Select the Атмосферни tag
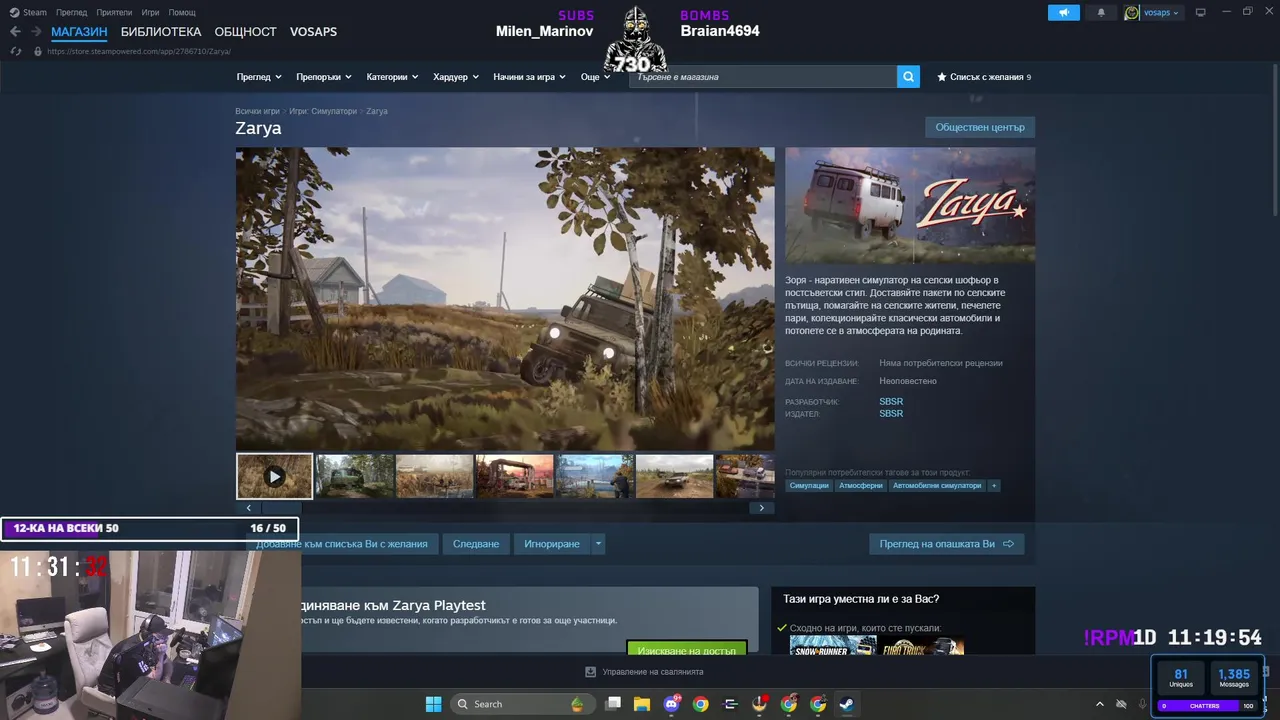1280x720 pixels. [861, 485]
